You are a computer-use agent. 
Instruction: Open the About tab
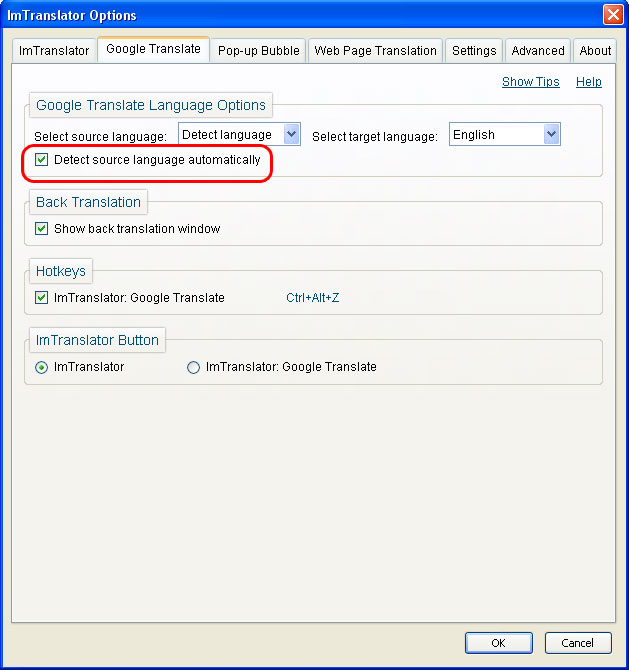pyautogui.click(x=595, y=51)
